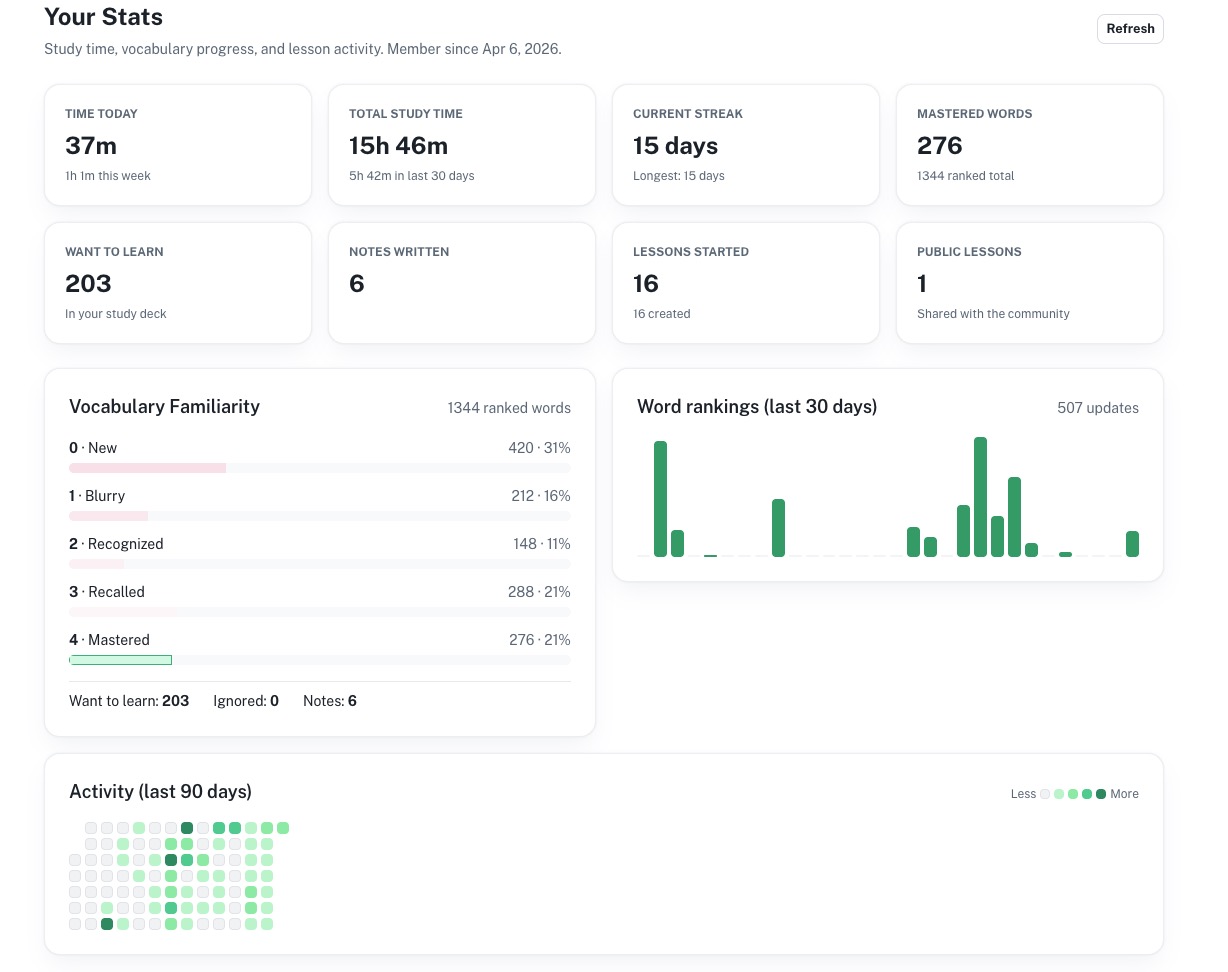Viewport: 1228px width, 972px height.
Task: Click the "1h 1m this week" text
Action: click(108, 176)
